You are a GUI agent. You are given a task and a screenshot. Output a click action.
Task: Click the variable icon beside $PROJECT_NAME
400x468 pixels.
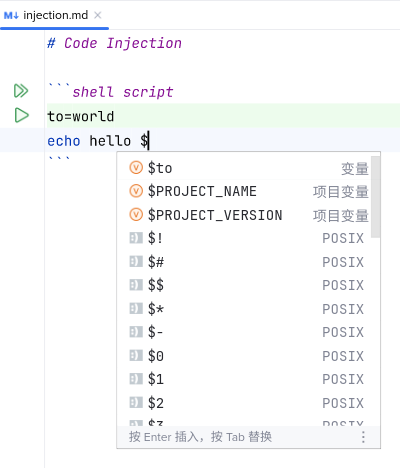pyautogui.click(x=136, y=191)
